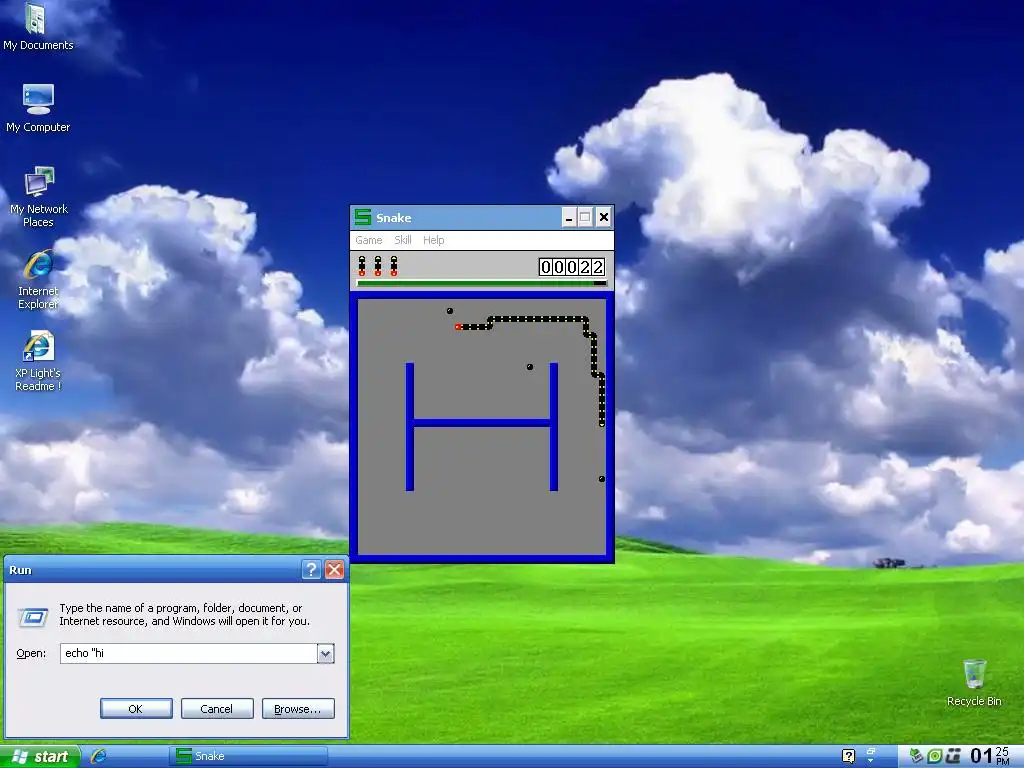The width and height of the screenshot is (1024, 768).
Task: Click the snake's red head
Action: [x=458, y=327]
